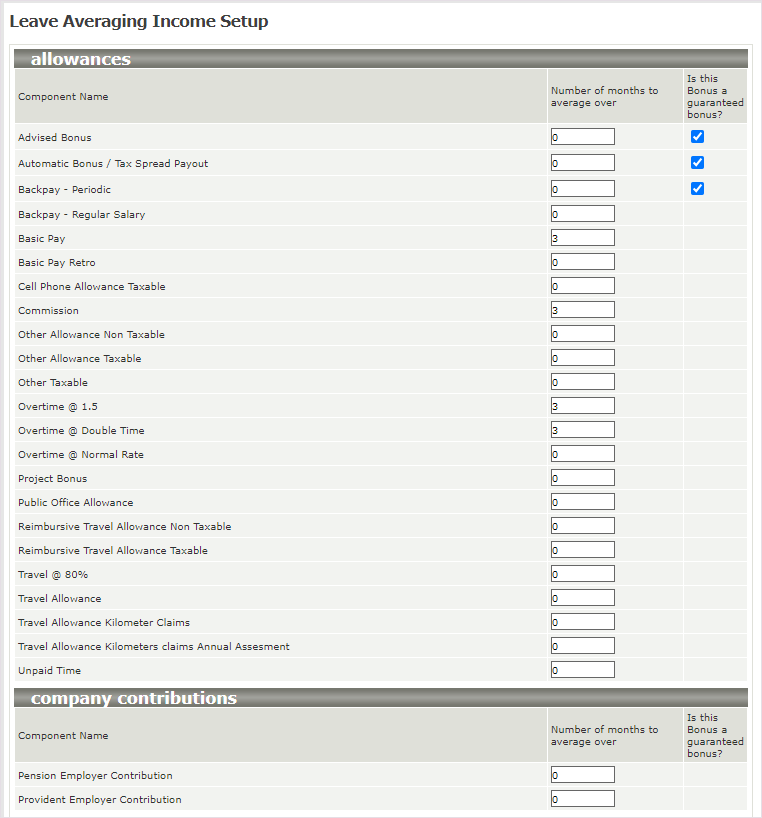Focus the Commission months to average field
762x818 pixels.
point(582,310)
